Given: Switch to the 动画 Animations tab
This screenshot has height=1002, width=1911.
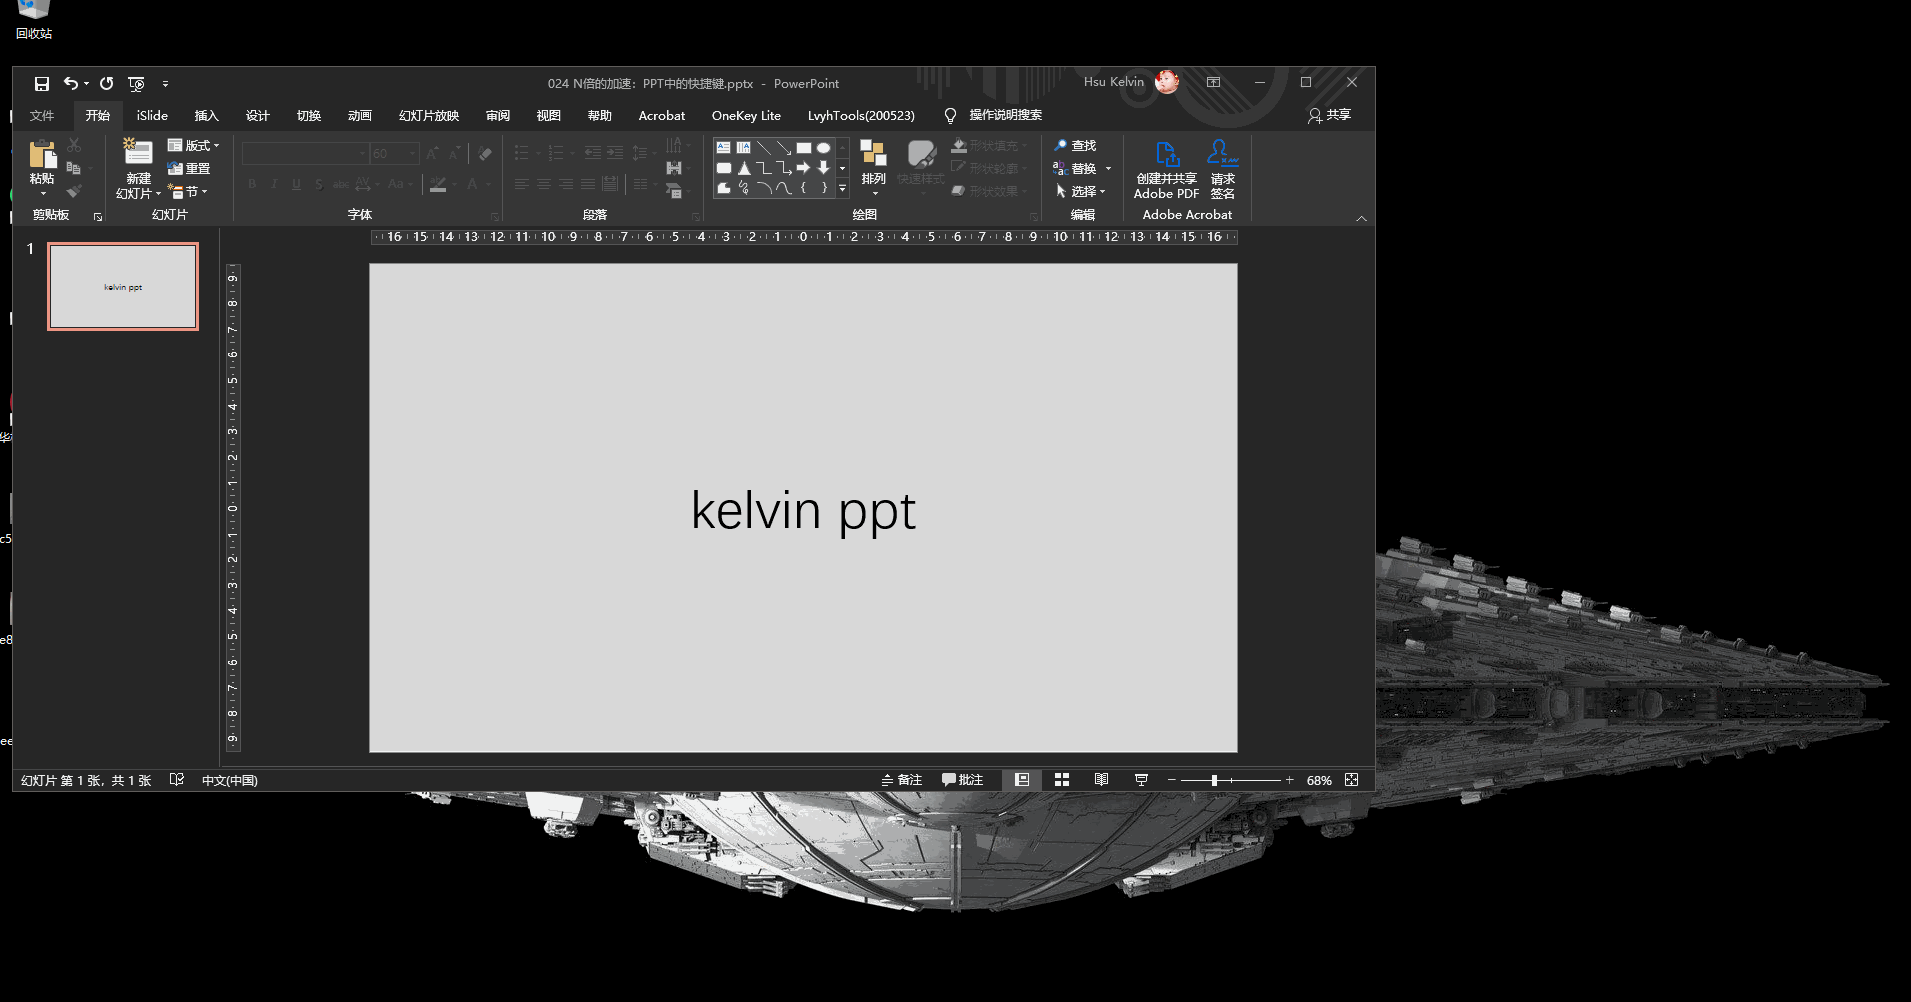Looking at the screenshot, I should 359,116.
